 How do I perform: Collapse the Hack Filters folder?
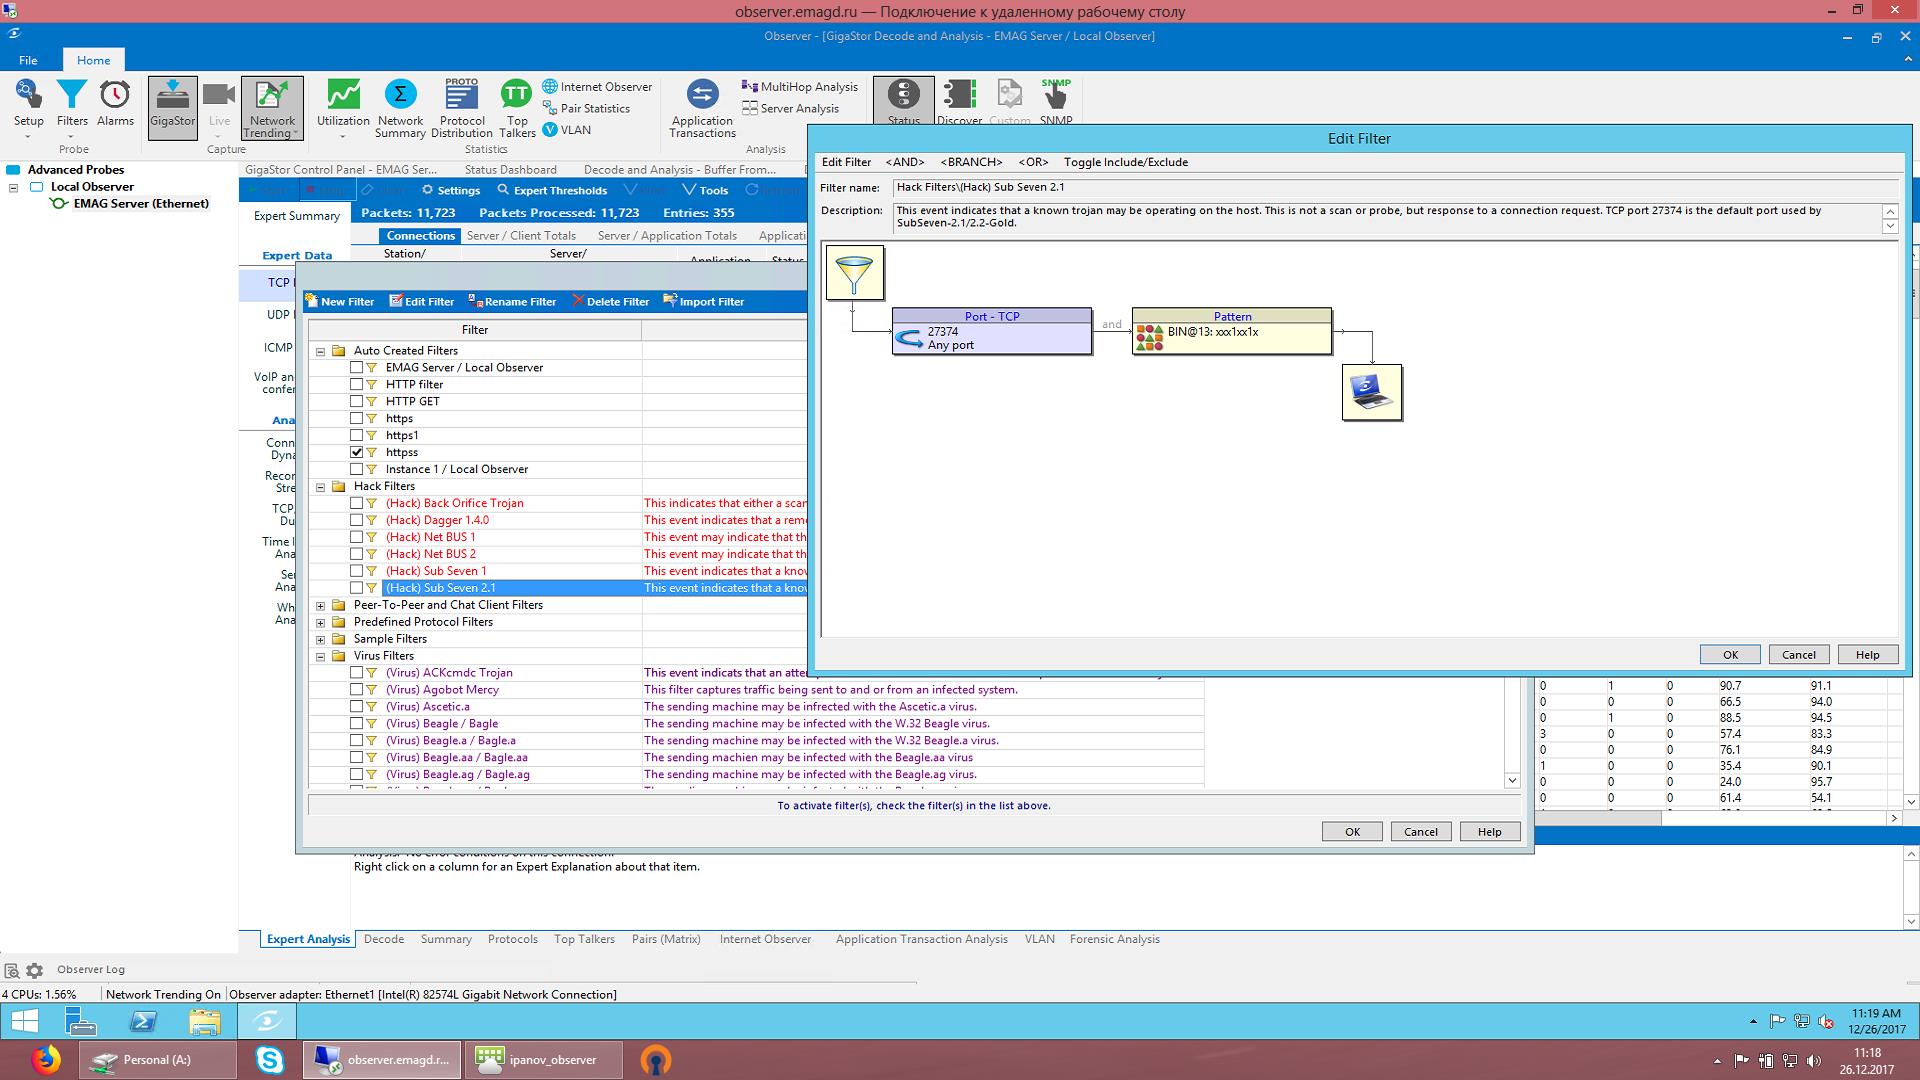click(x=321, y=487)
